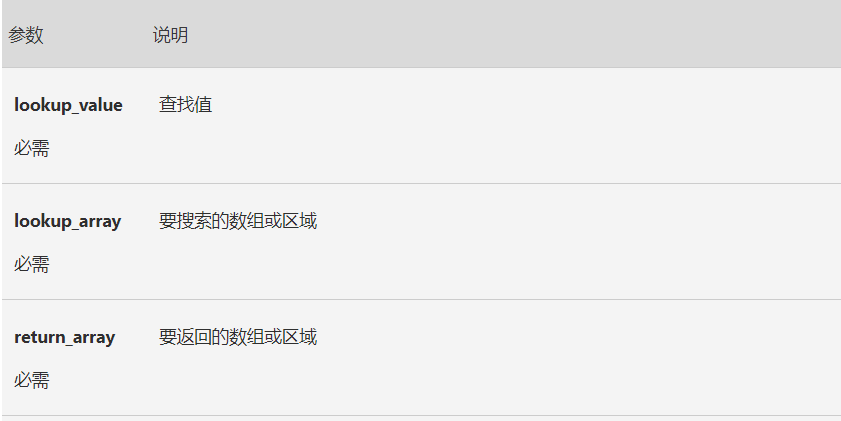Click divider line between lookup_array and return_array rows

click(420, 299)
